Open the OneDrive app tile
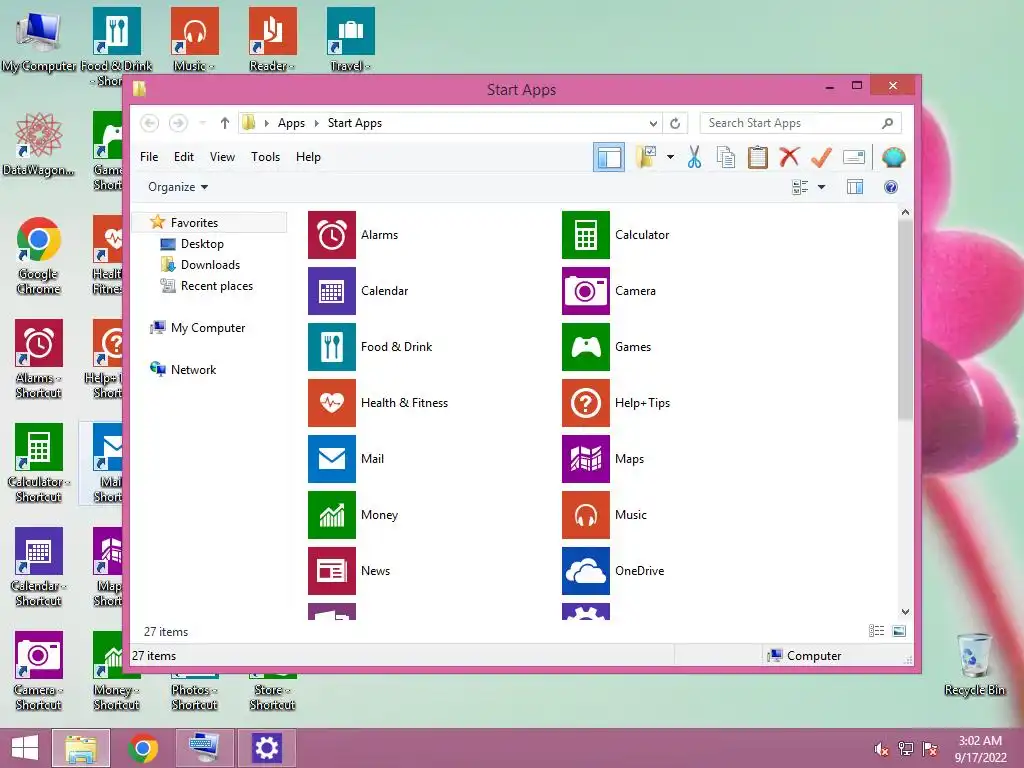The width and height of the screenshot is (1024, 768). [x=586, y=571]
